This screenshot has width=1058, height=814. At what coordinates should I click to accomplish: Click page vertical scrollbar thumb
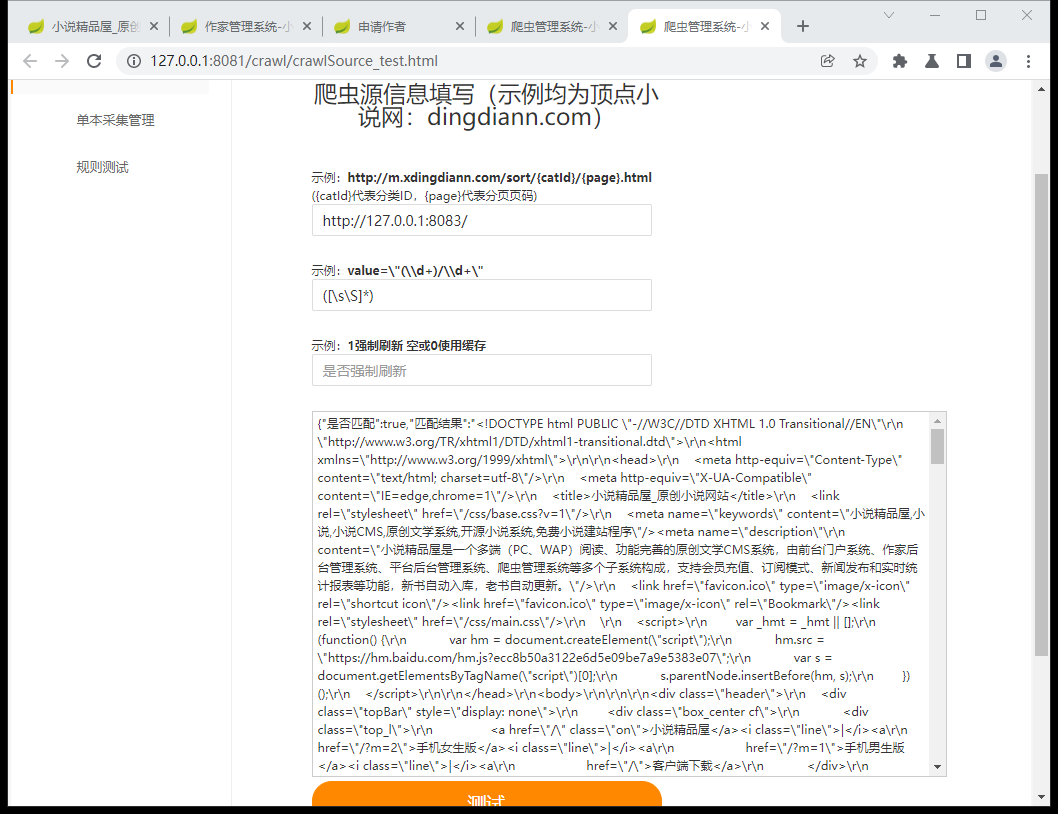coord(1041,414)
